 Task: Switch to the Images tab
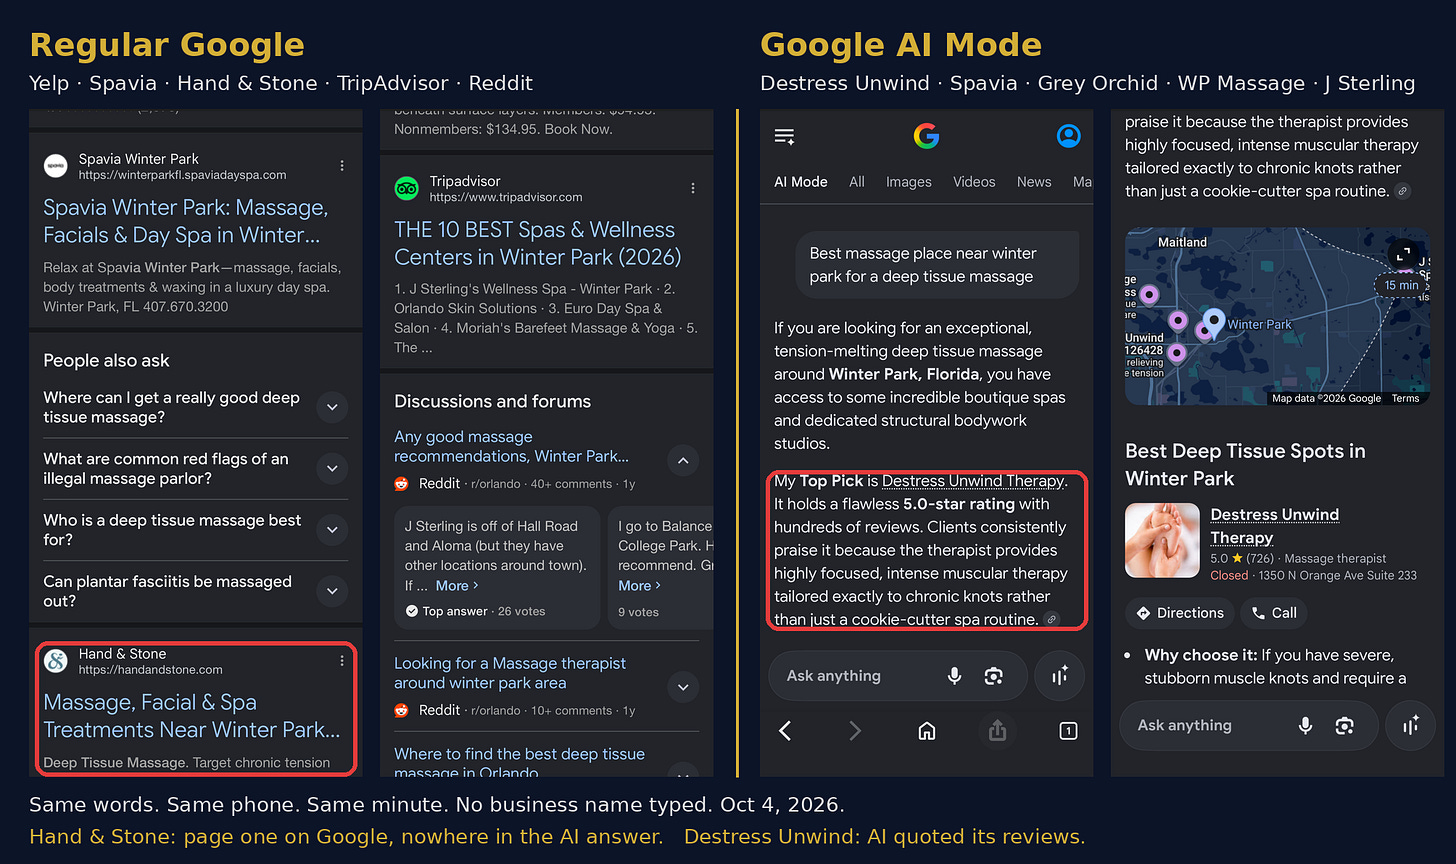pos(909,182)
